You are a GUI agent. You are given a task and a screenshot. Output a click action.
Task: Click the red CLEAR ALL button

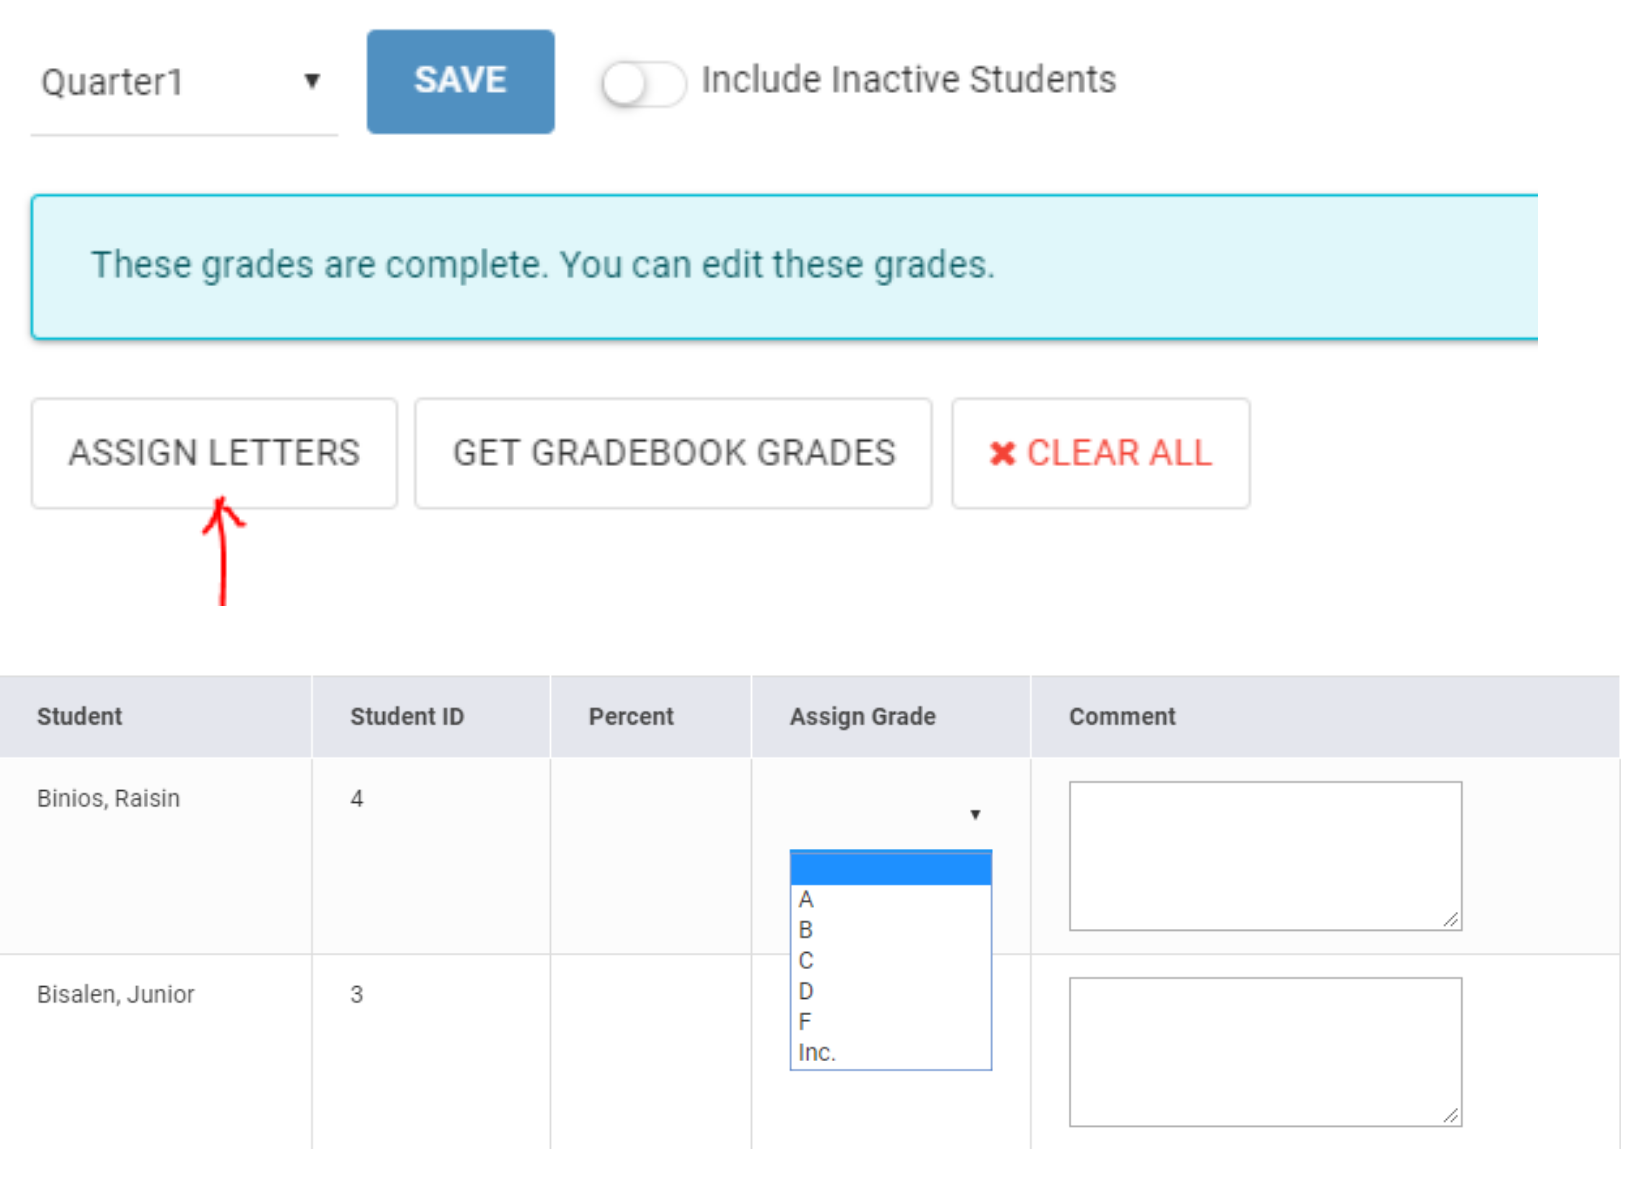tap(1100, 453)
